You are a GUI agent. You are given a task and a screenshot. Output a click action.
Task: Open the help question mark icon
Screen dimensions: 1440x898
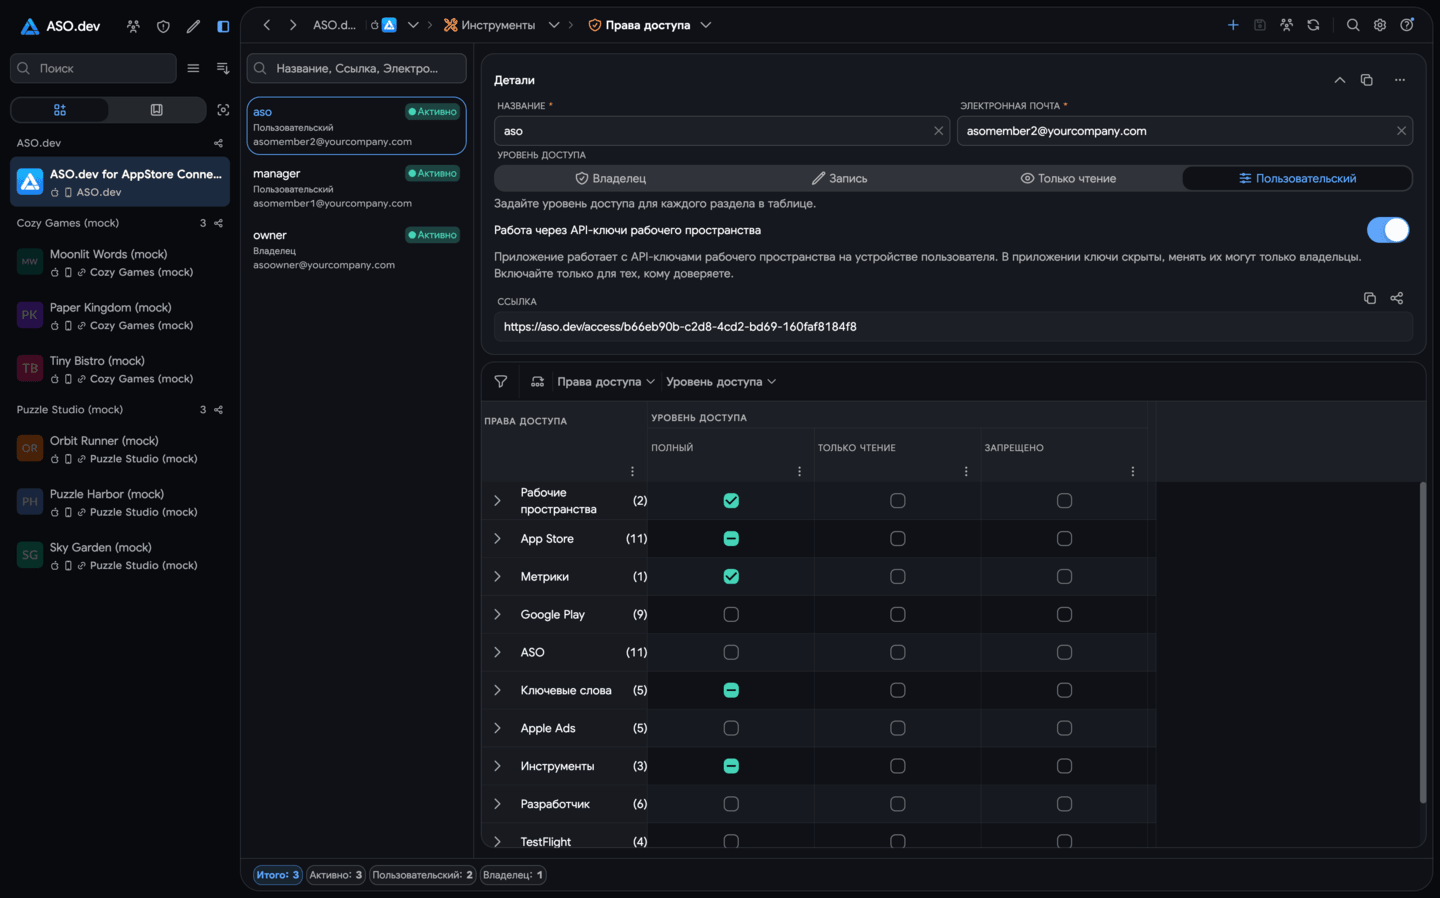point(1407,25)
